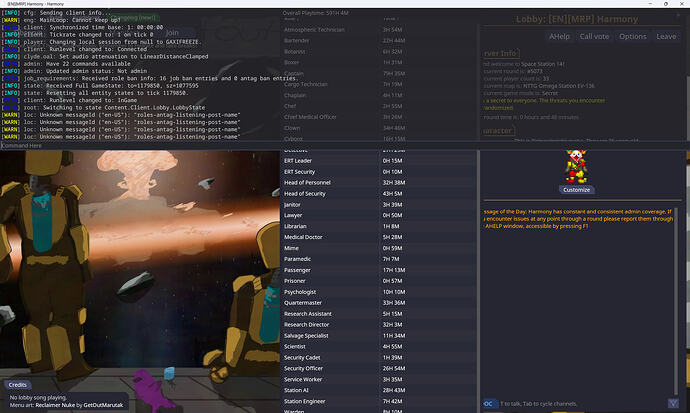Select the Service Worker job row

(378, 379)
